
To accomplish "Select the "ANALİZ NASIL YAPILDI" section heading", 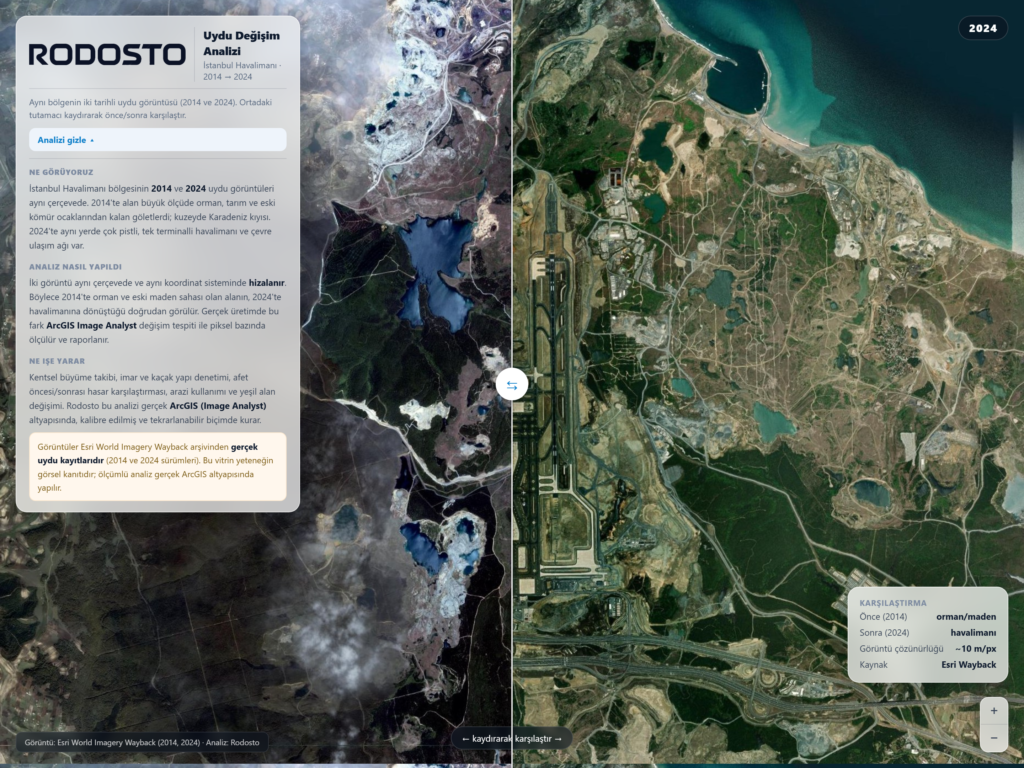I will click(75, 266).
